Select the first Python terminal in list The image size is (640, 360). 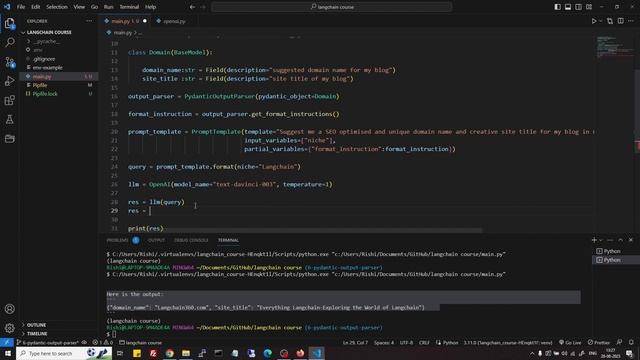(612, 251)
